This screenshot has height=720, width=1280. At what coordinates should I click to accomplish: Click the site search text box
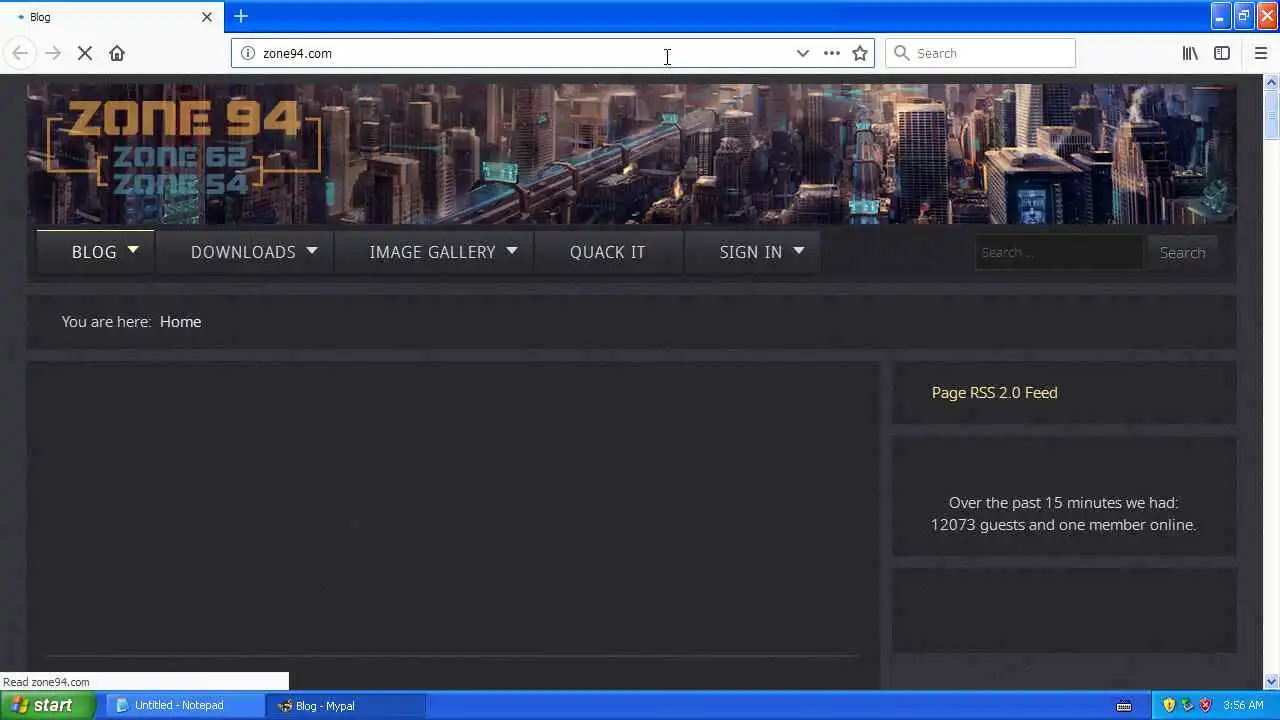[x=1059, y=253]
